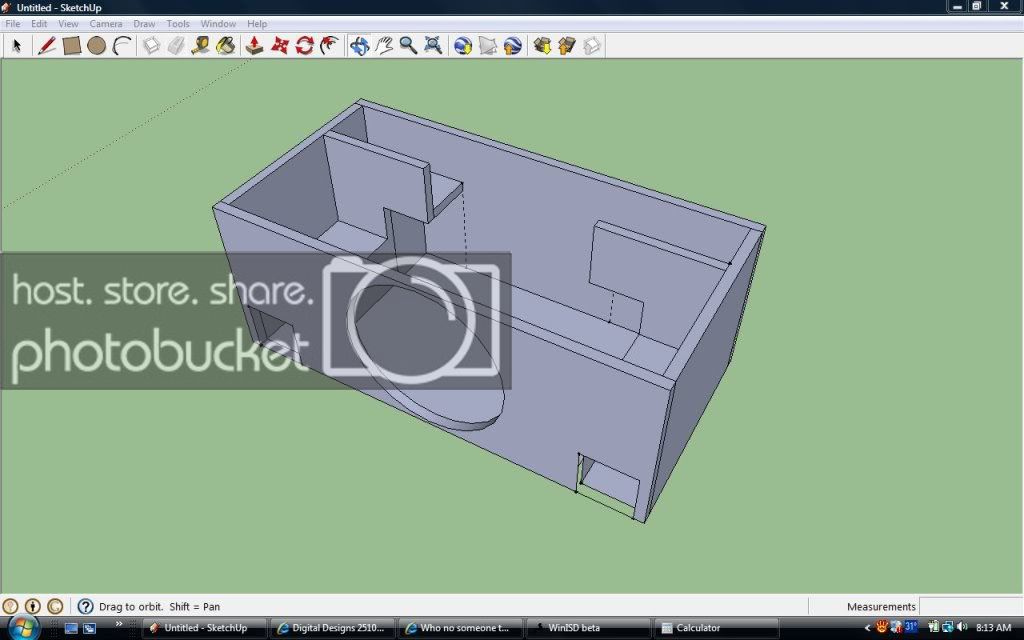Screen dimensions: 1024x640
Task: Open the View menu
Action: coord(68,24)
